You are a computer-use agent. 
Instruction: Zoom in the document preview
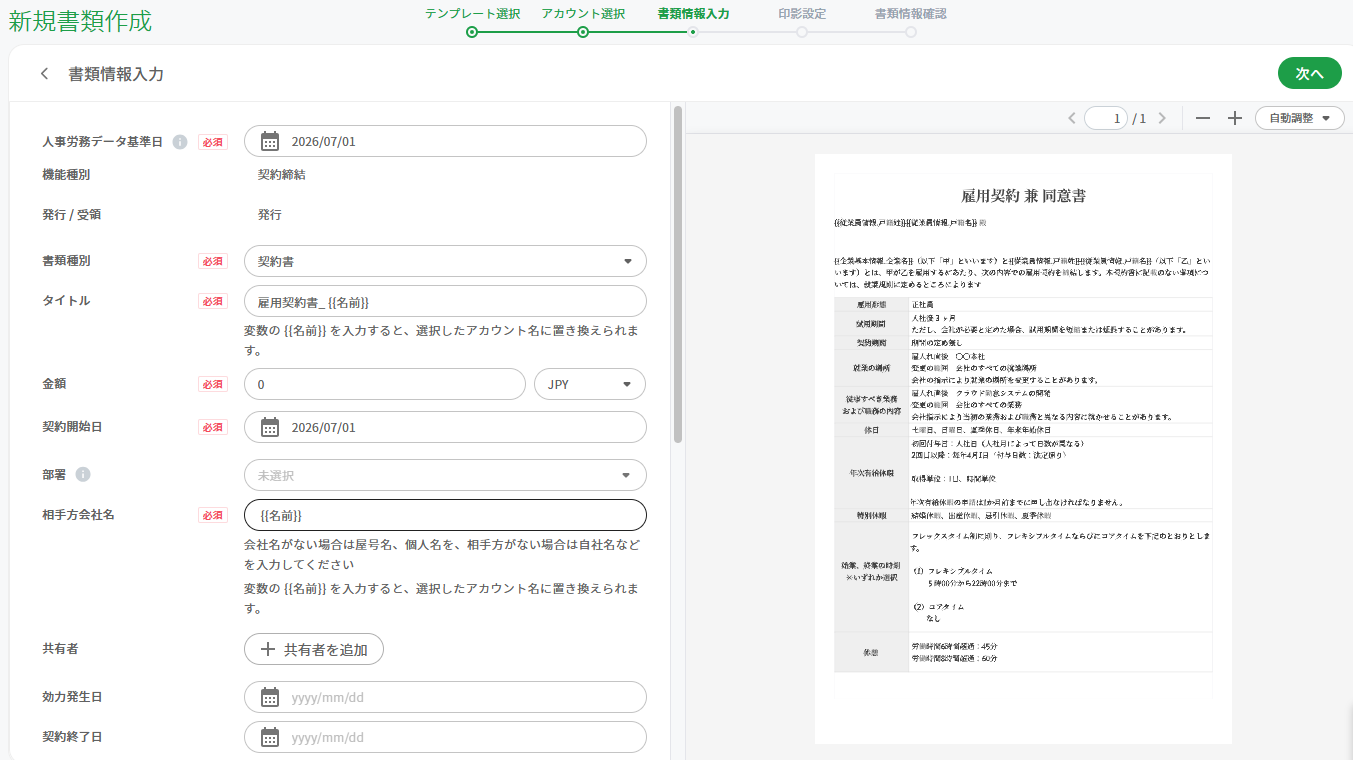click(1235, 118)
